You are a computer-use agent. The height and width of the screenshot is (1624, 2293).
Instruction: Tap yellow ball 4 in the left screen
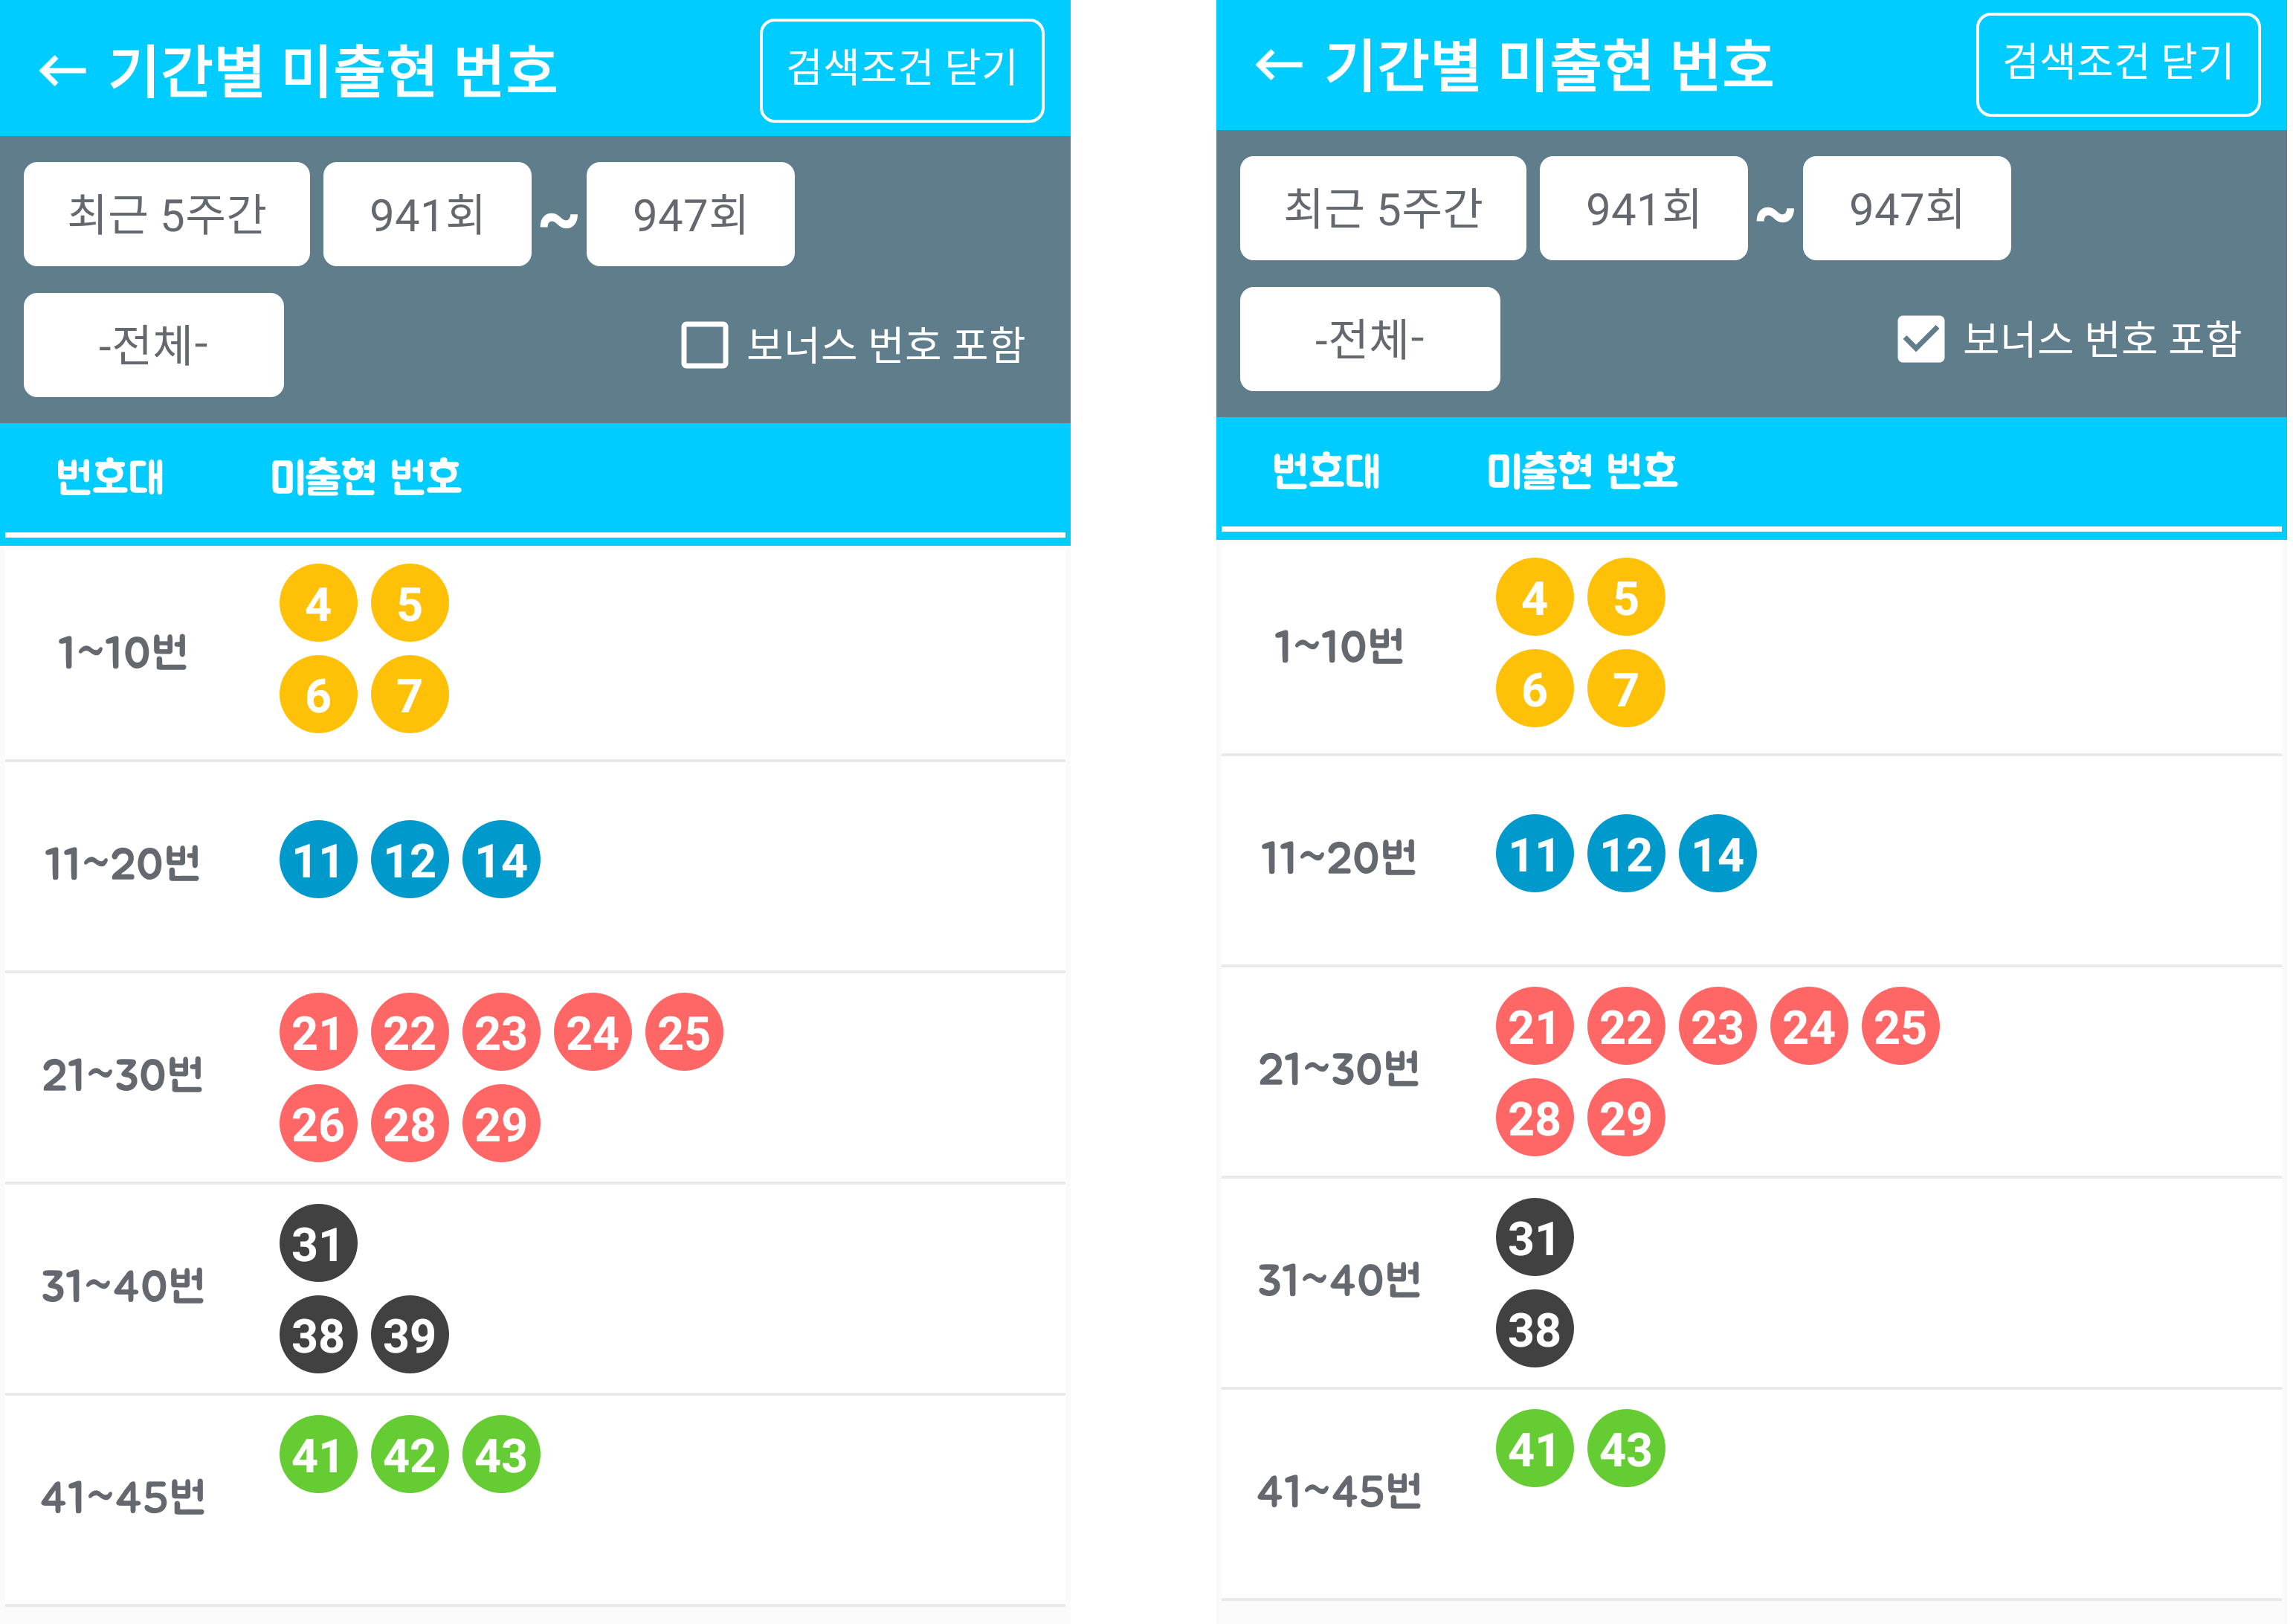(318, 604)
